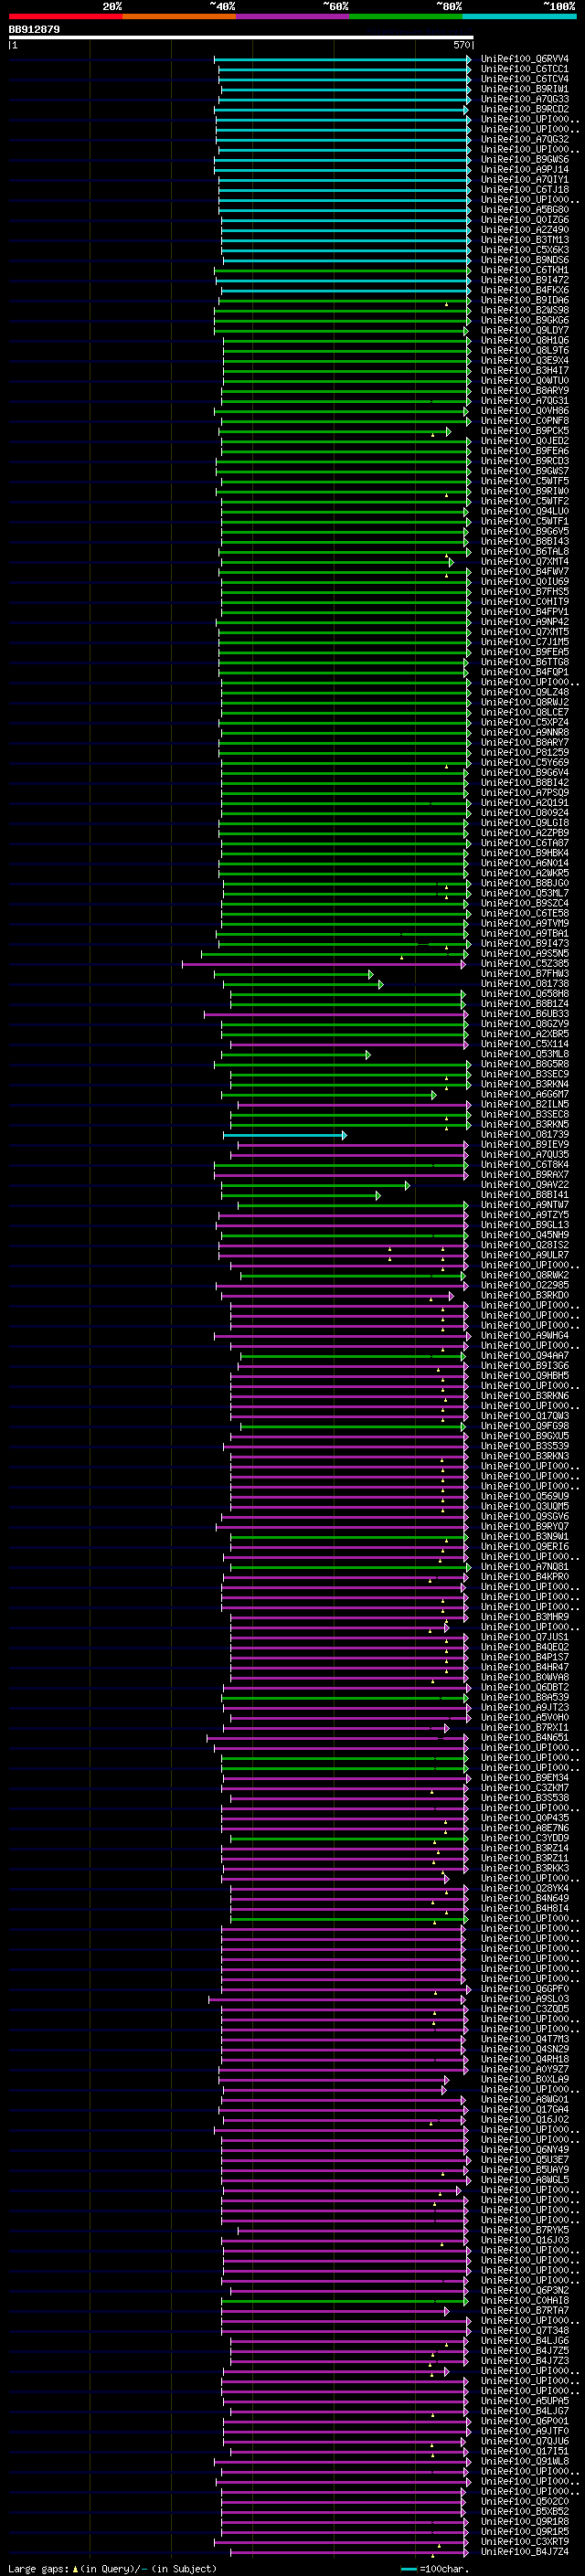Select hit label UniRef100_C5Z385
Image resolution: width=585 pixels, height=2576 pixels.
tap(524, 963)
